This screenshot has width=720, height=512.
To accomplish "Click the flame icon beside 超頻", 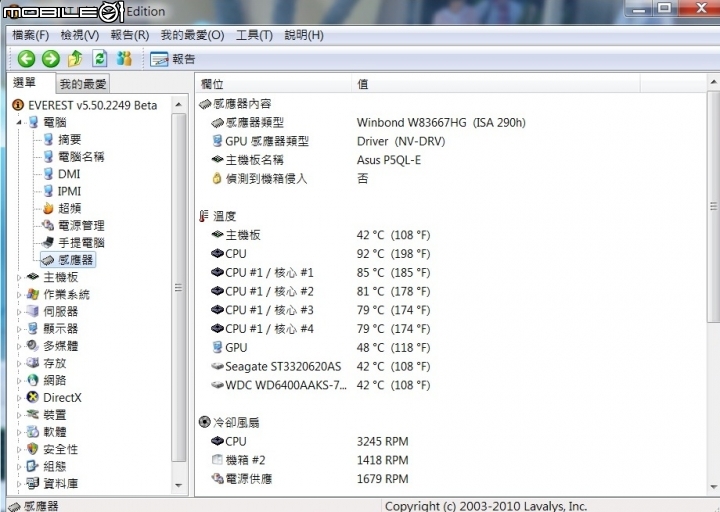I will click(x=48, y=208).
